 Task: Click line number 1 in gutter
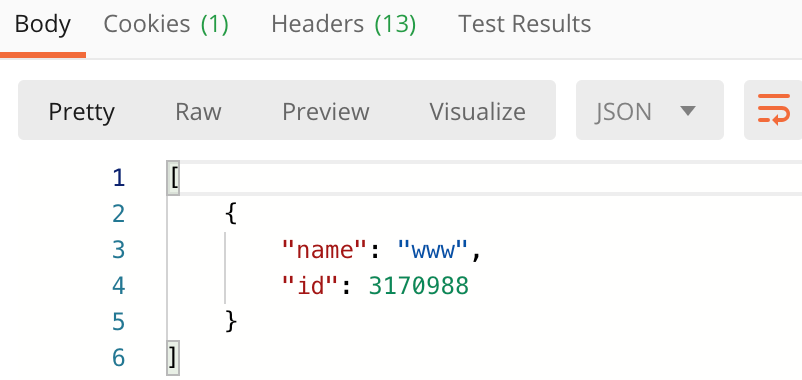click(119, 178)
